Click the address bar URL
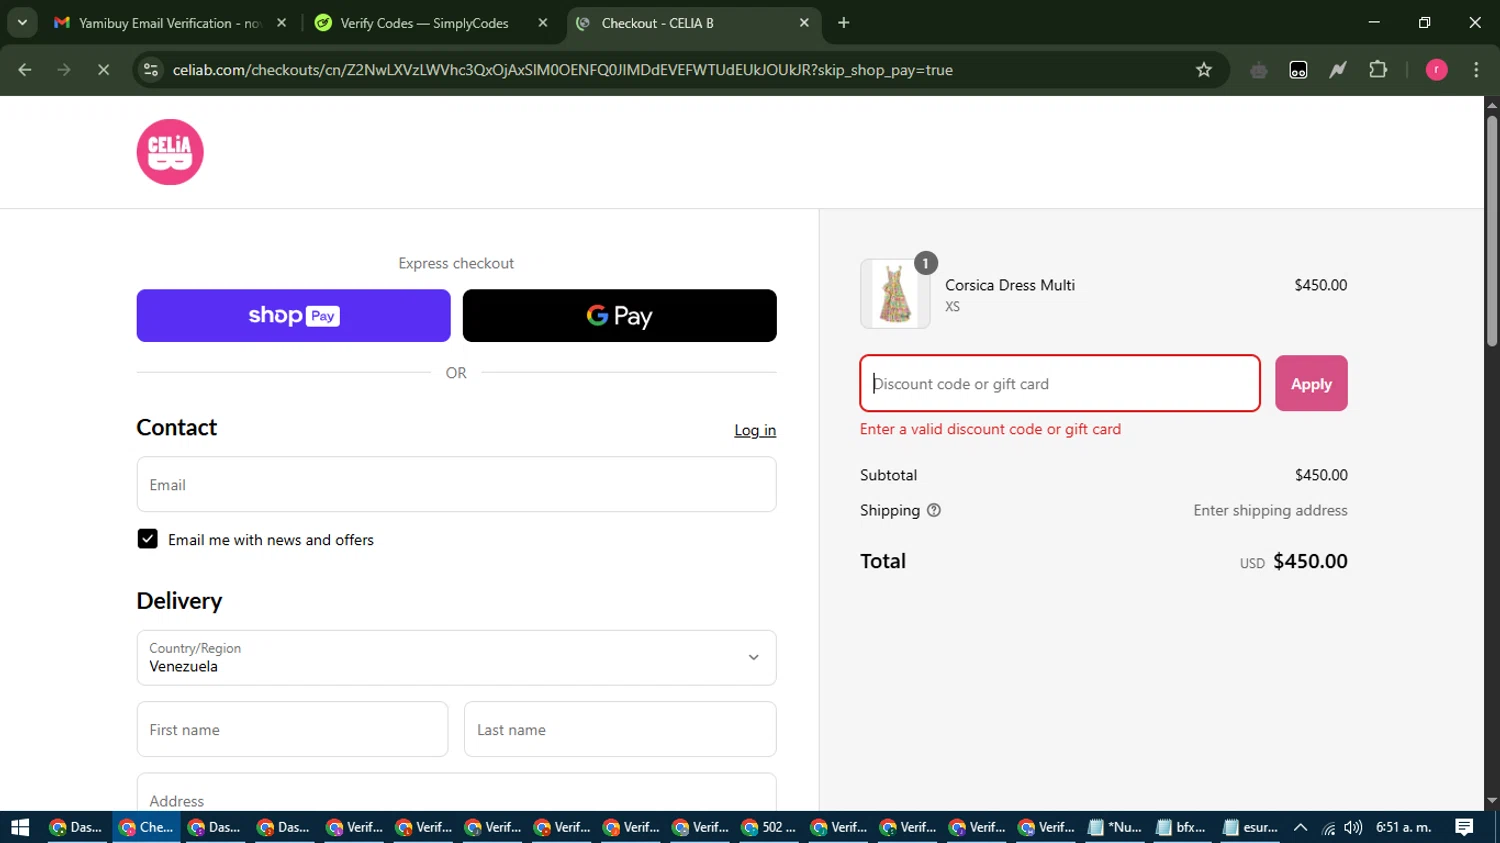Image resolution: width=1500 pixels, height=843 pixels. (562, 70)
